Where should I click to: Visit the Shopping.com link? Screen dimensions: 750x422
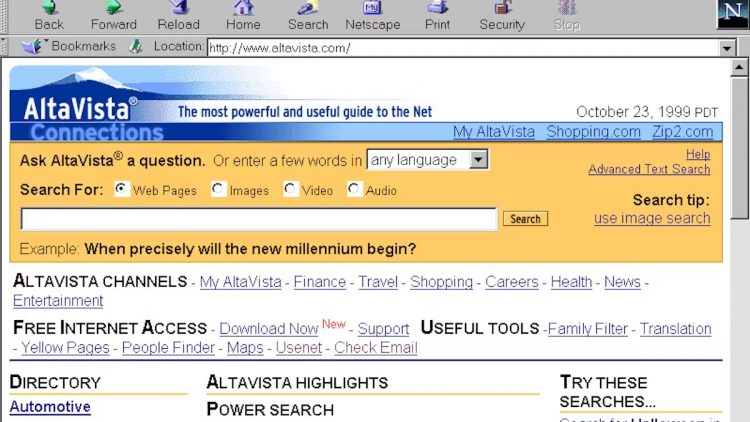click(593, 132)
